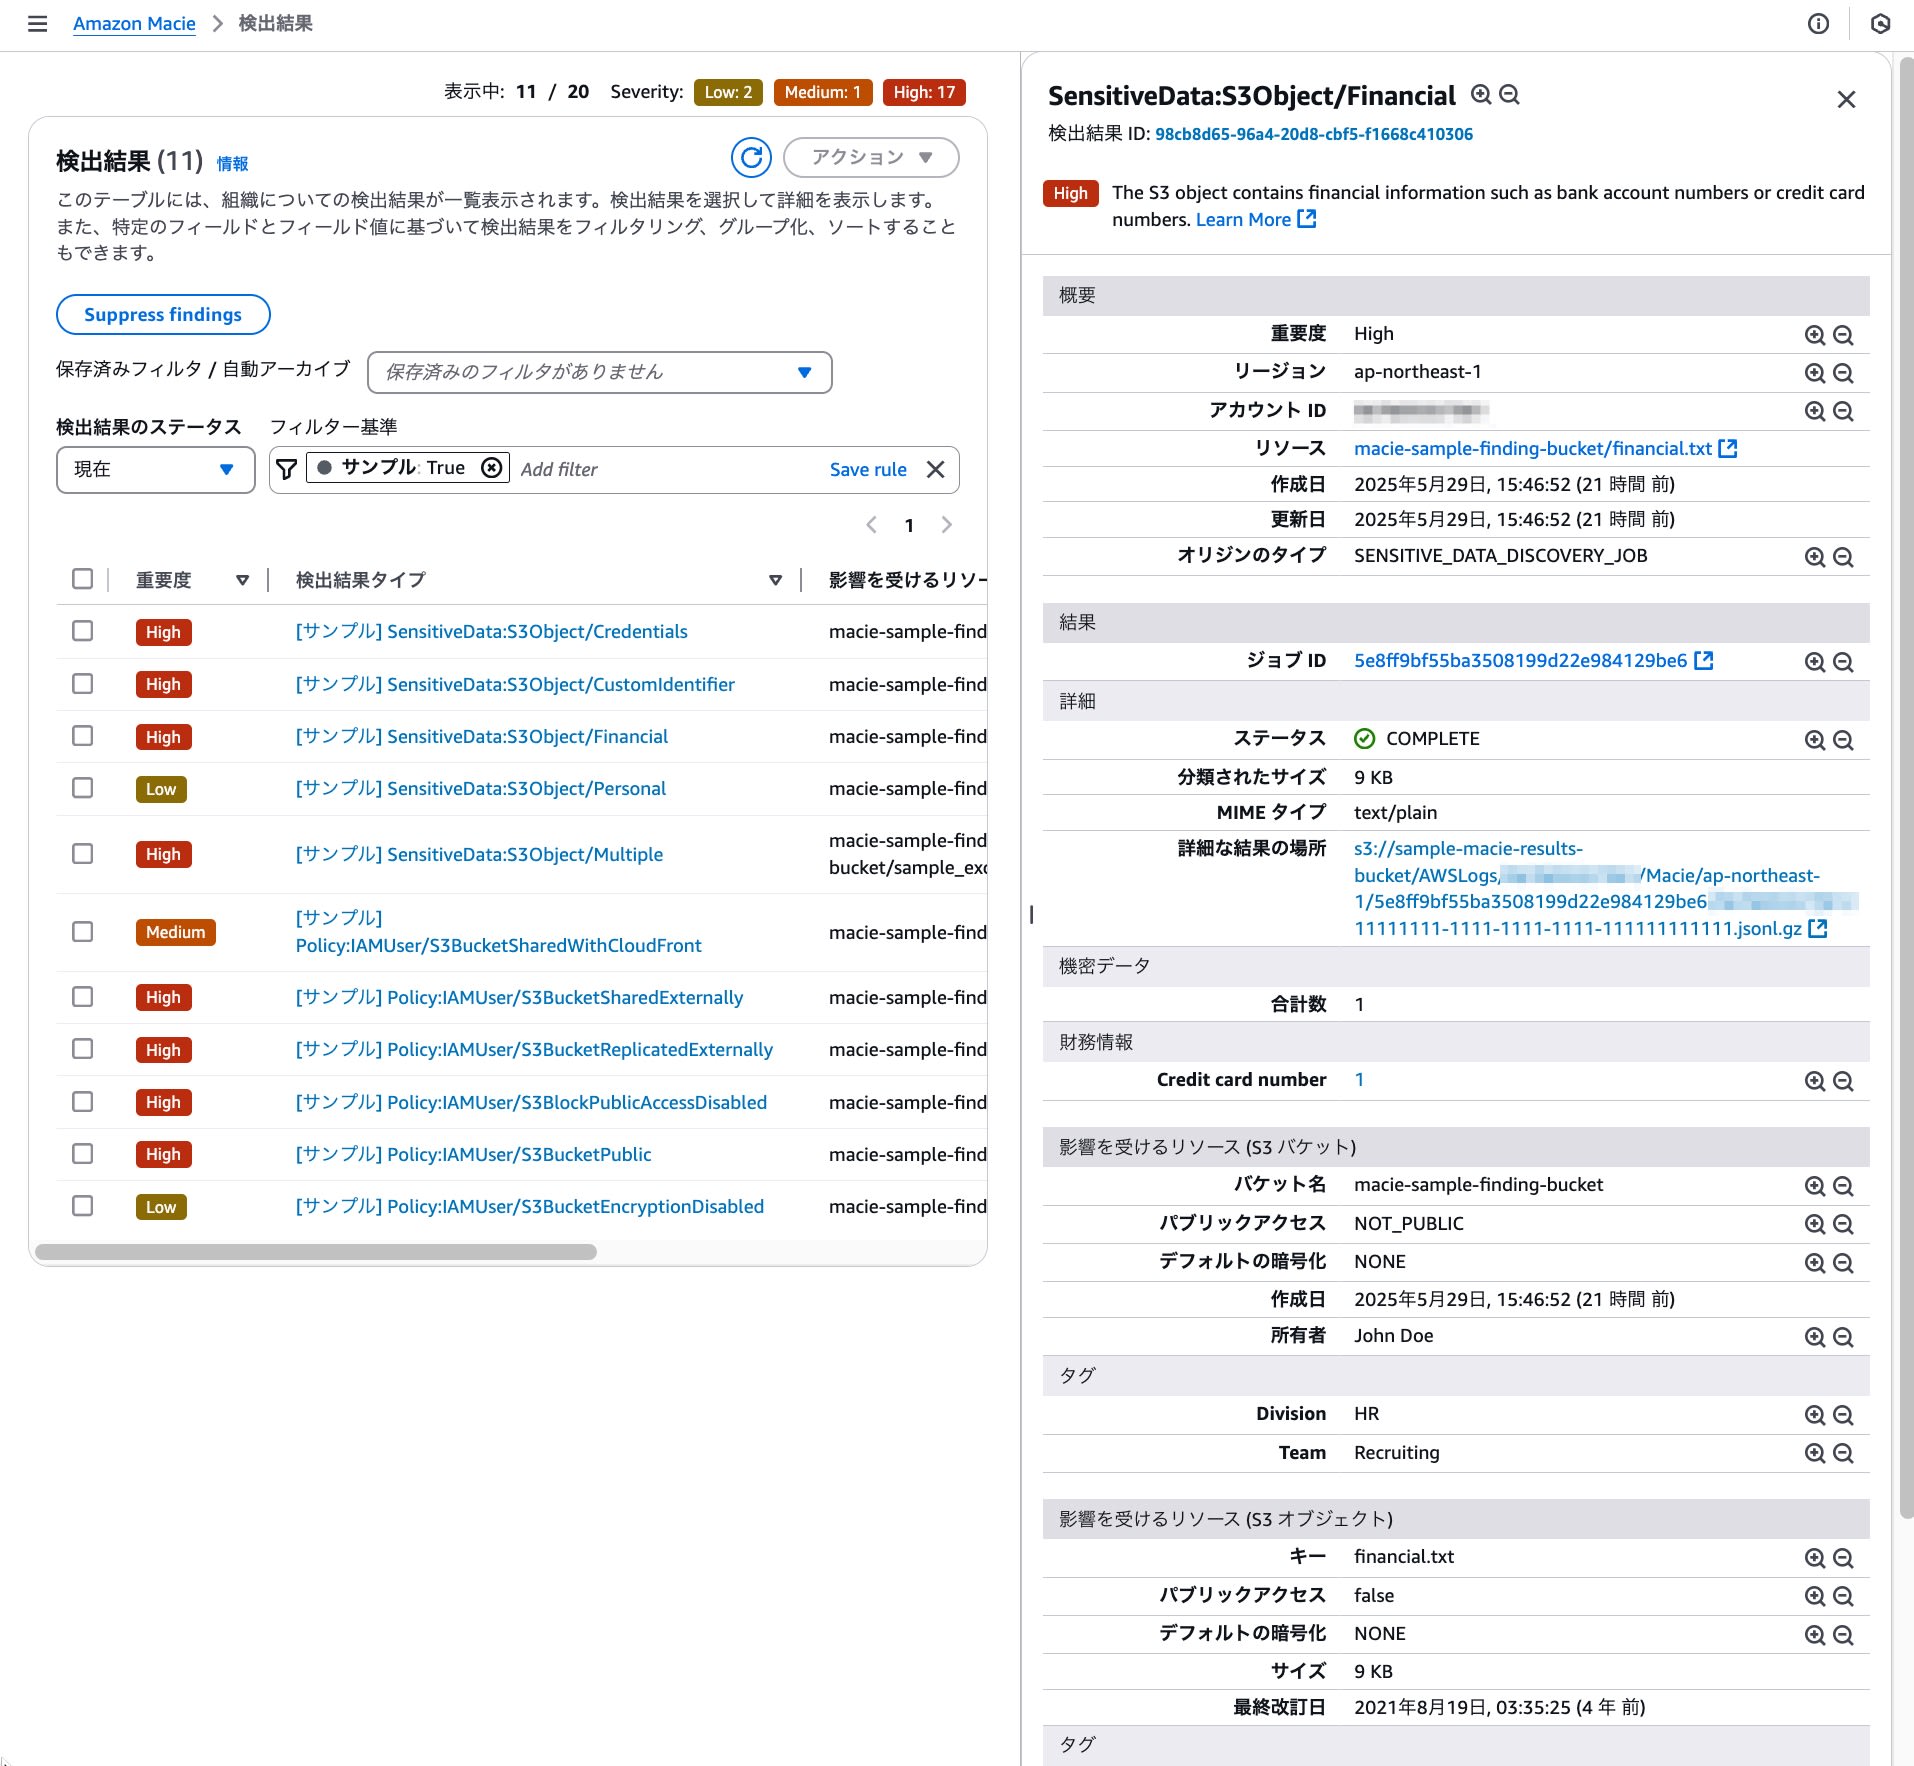The height and width of the screenshot is (1766, 1914).
Task: Exclude Team Recruiting tag from filter
Action: click(1843, 1453)
